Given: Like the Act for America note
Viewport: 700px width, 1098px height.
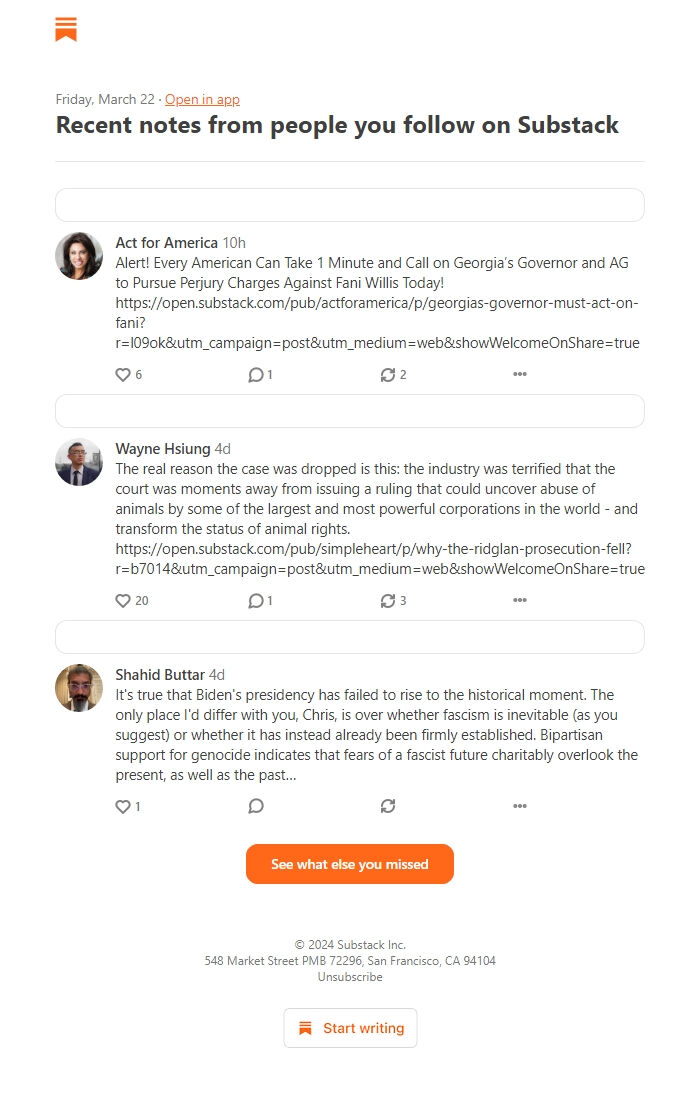Looking at the screenshot, I should point(119,374).
